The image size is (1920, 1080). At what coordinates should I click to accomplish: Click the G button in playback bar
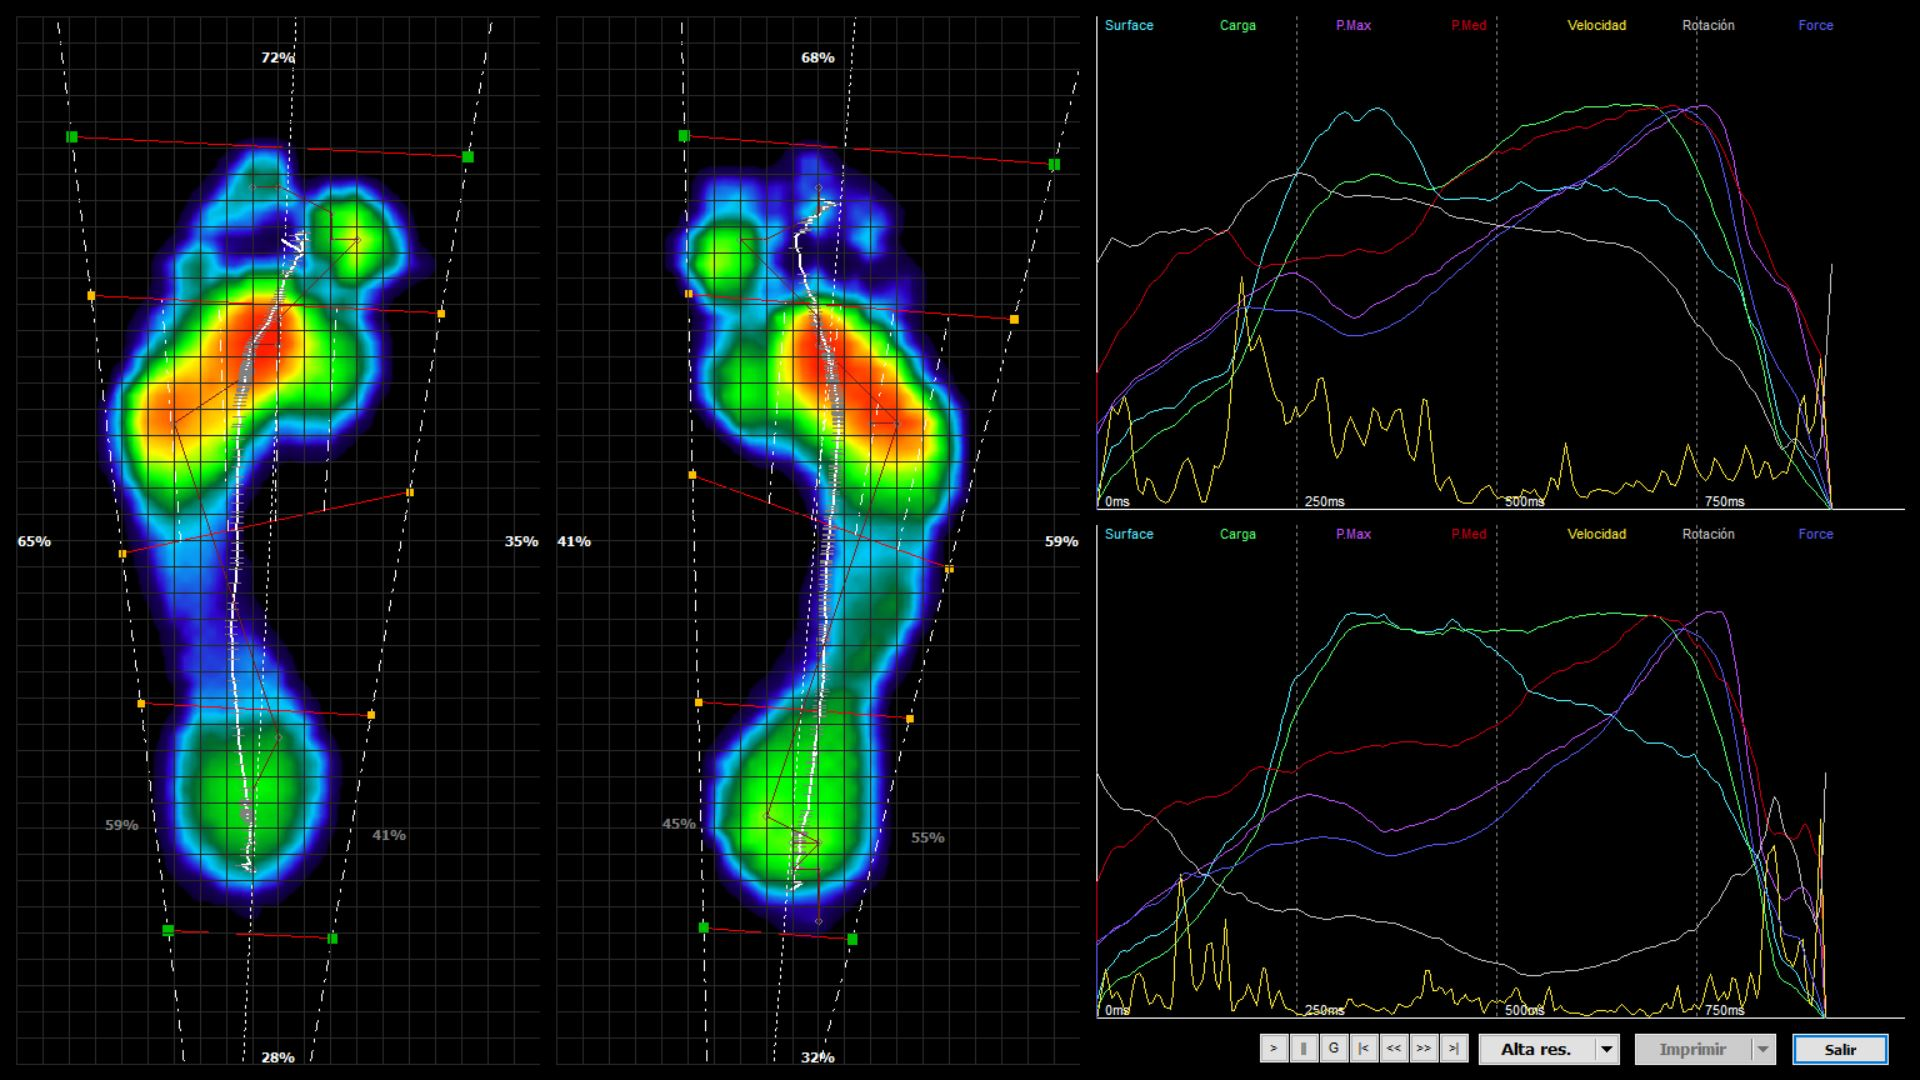point(1333,1048)
